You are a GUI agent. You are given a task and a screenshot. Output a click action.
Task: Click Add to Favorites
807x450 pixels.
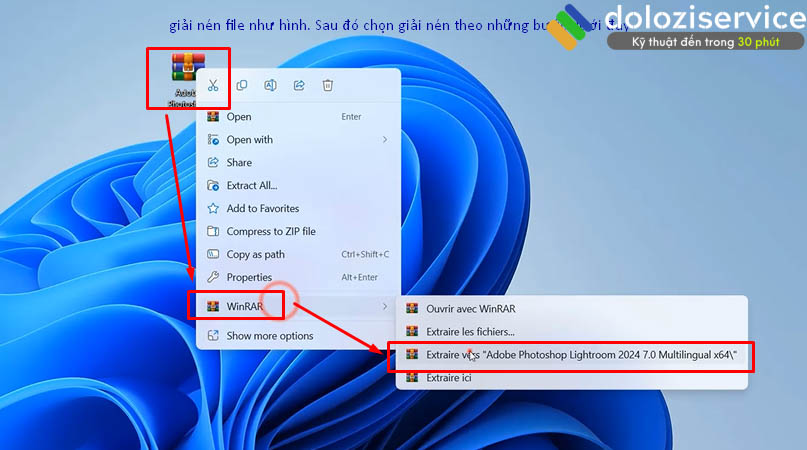(299, 209)
